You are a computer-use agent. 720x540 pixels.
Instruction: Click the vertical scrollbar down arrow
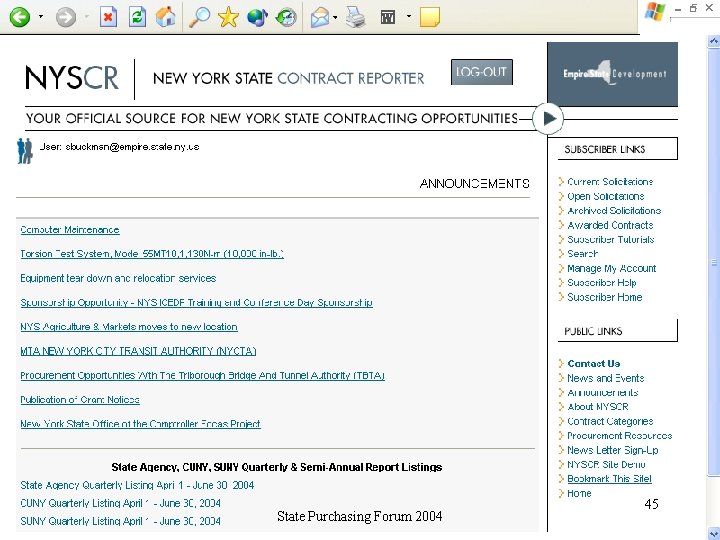pos(714,533)
